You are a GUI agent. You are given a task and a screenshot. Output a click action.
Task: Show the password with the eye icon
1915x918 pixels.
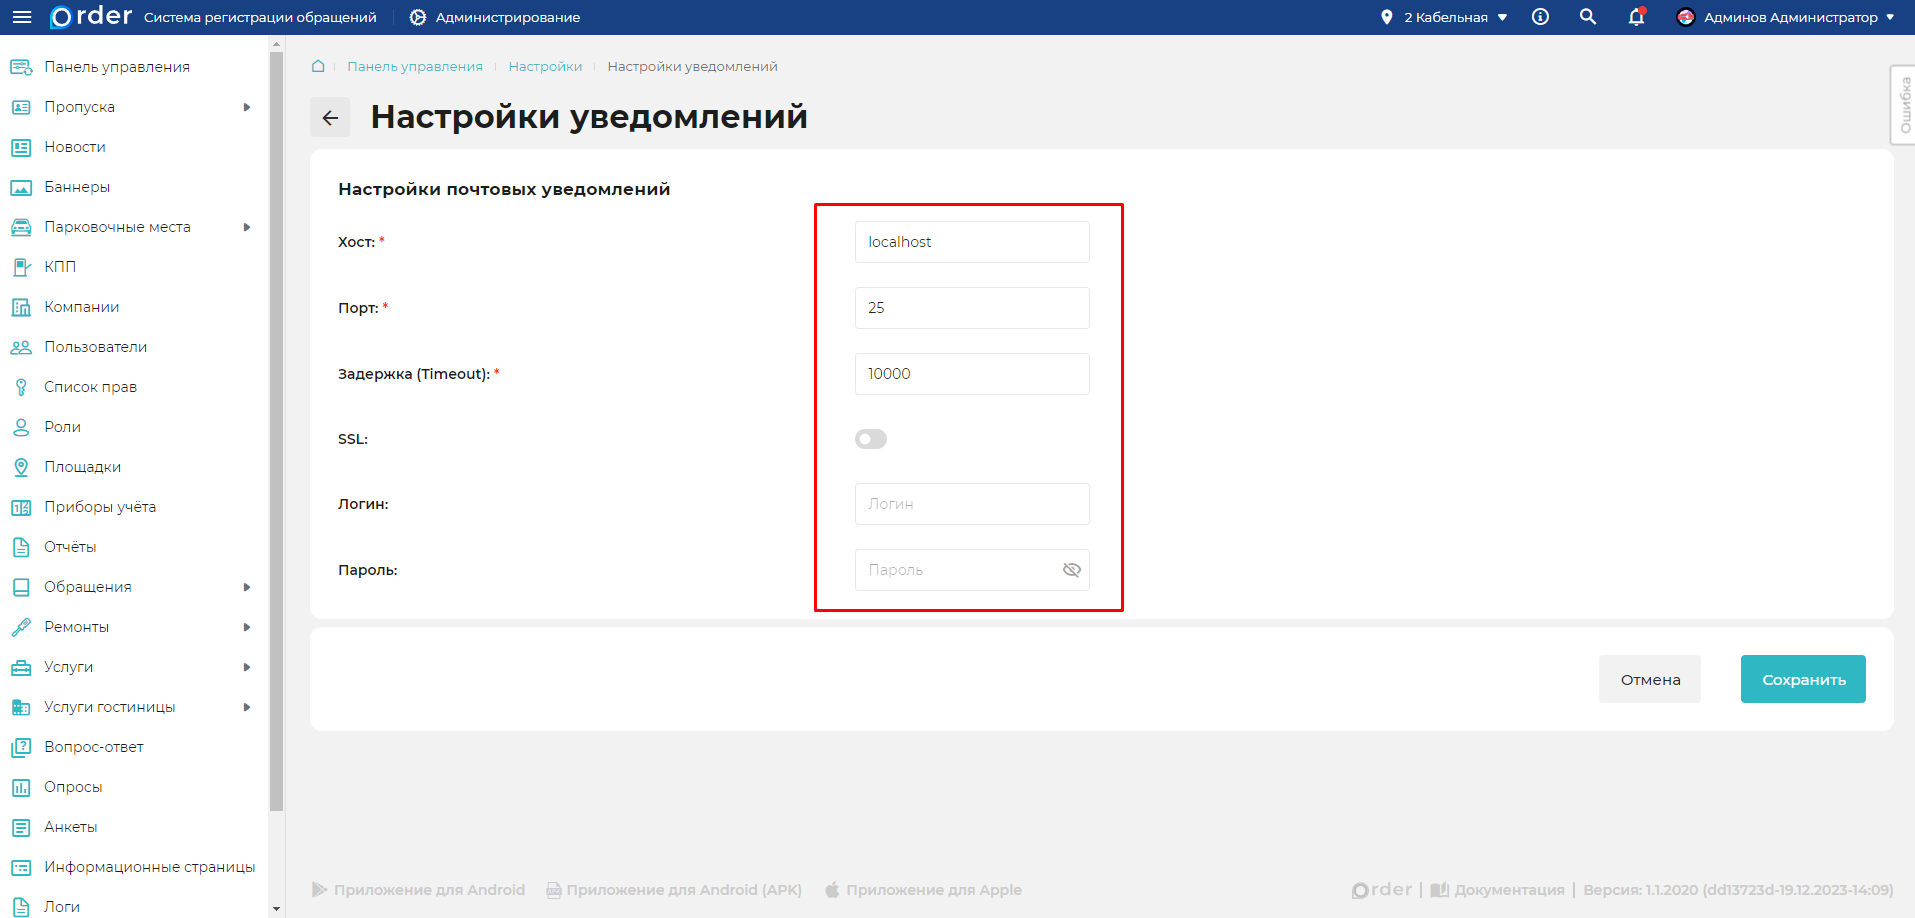coord(1071,569)
